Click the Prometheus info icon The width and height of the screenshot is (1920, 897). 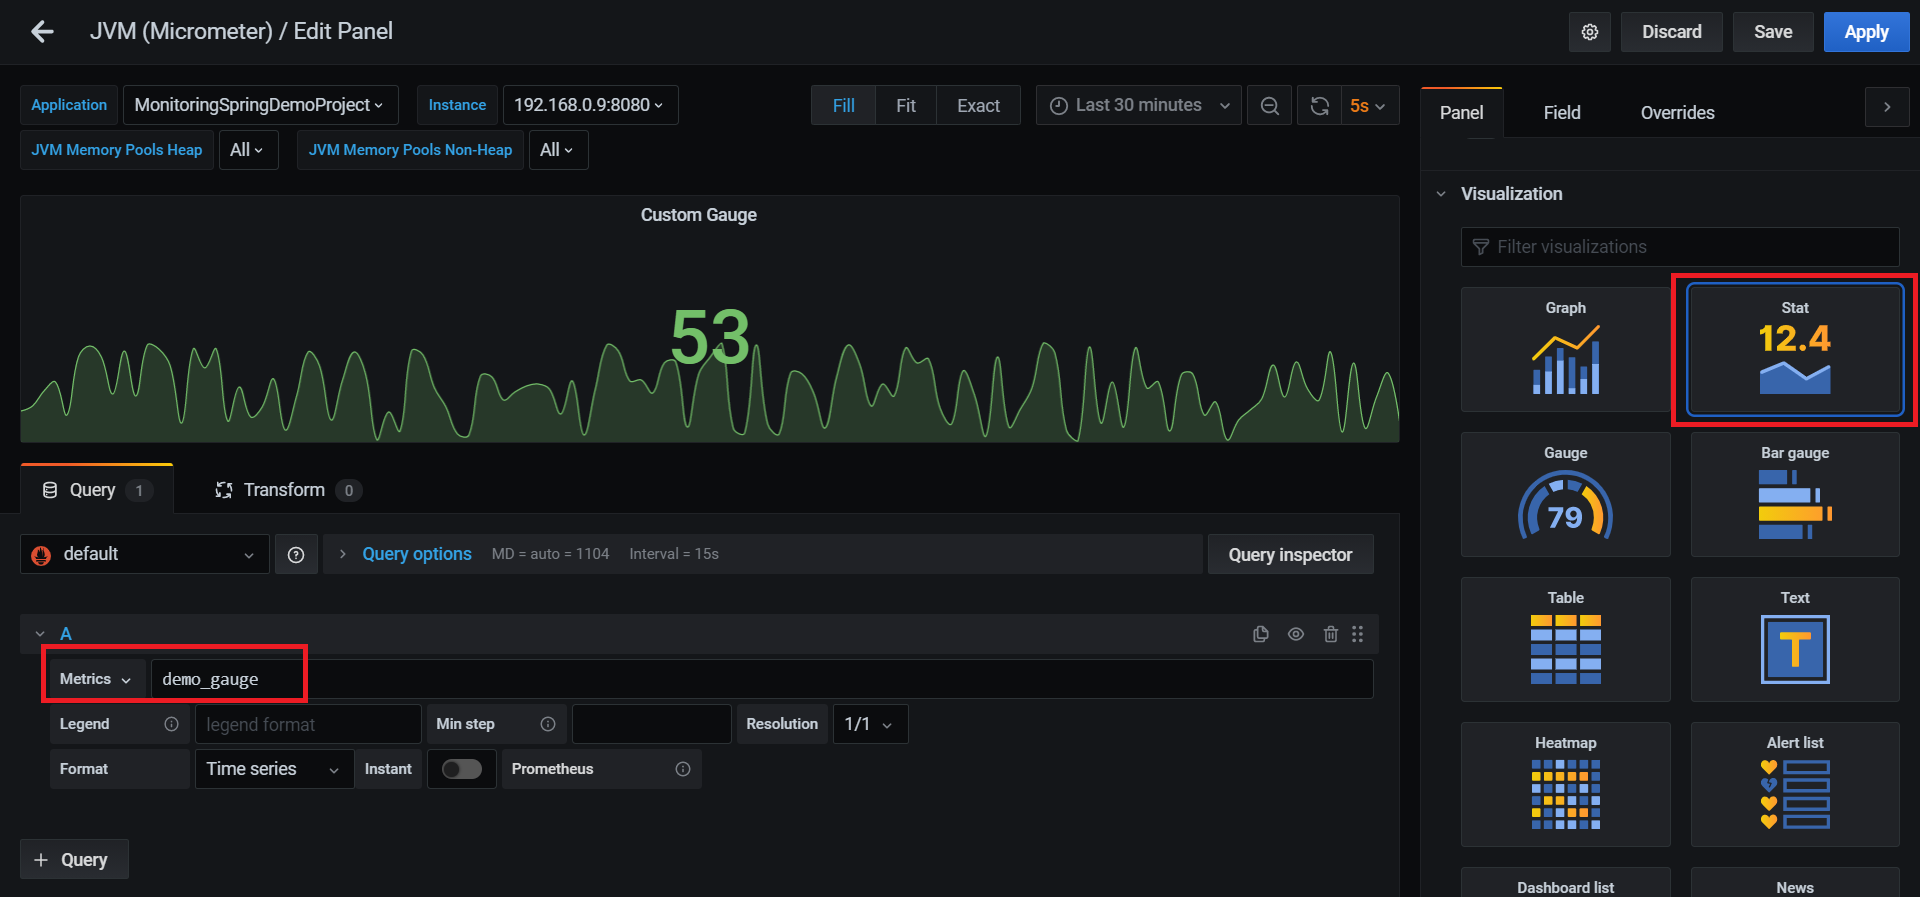click(683, 769)
